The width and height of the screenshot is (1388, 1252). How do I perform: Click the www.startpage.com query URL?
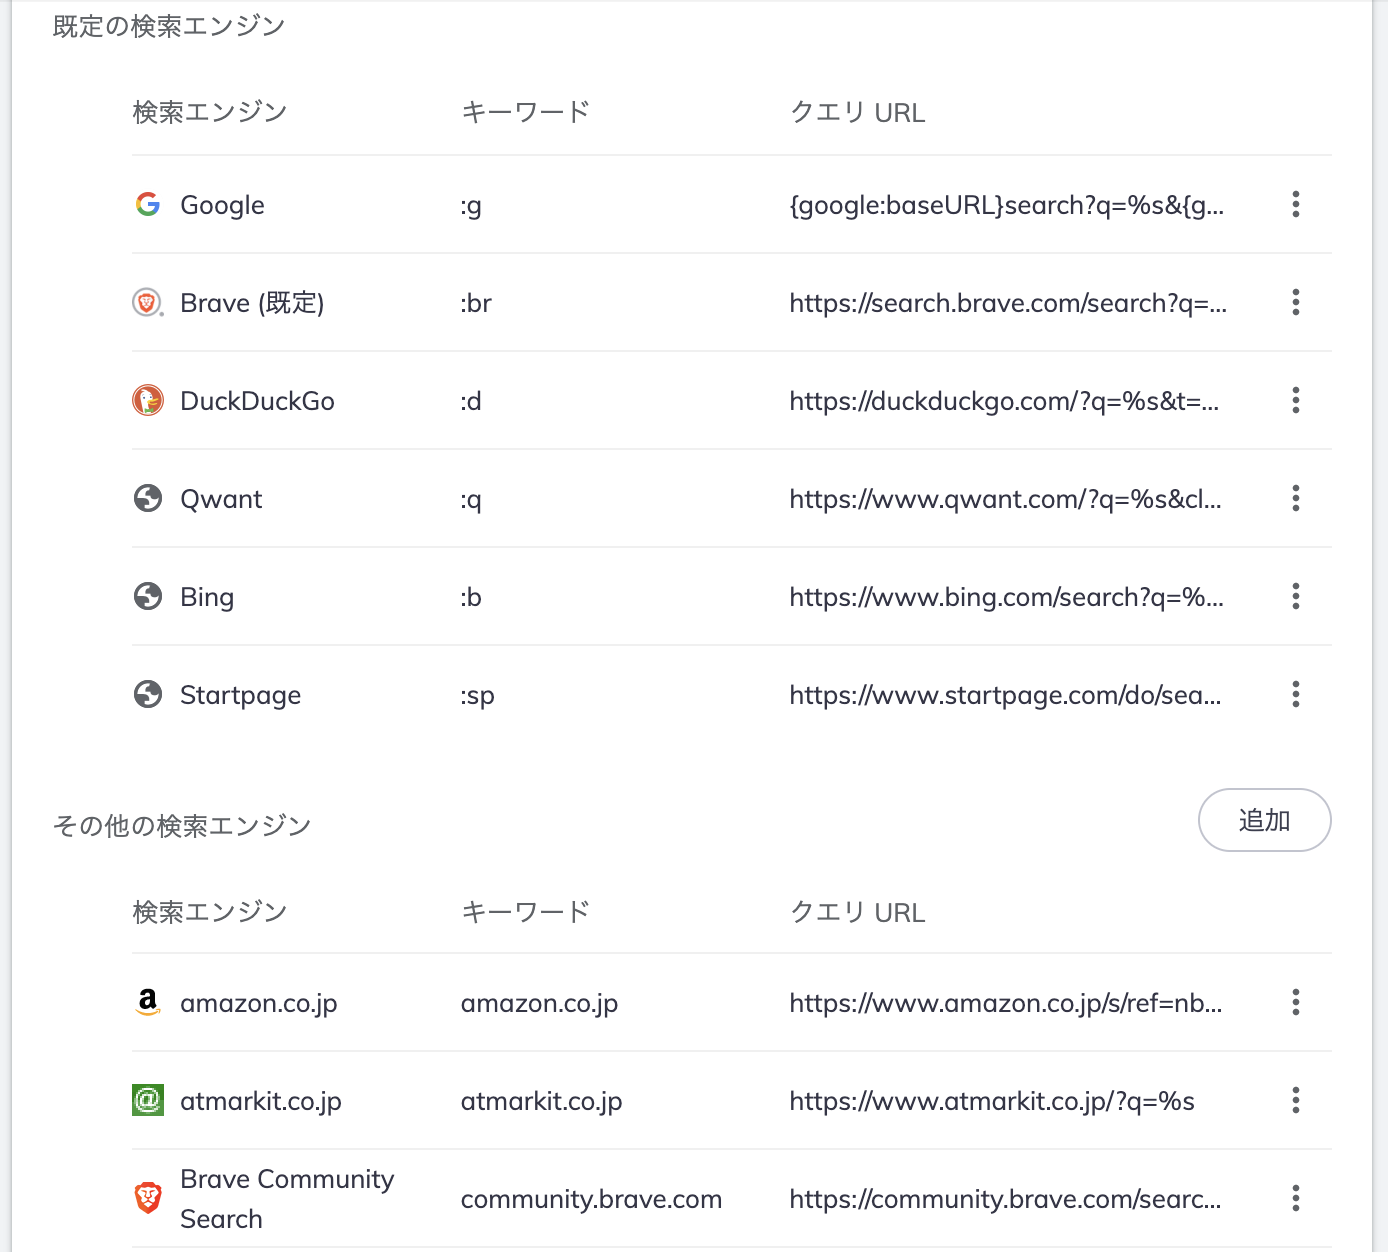1005,695
